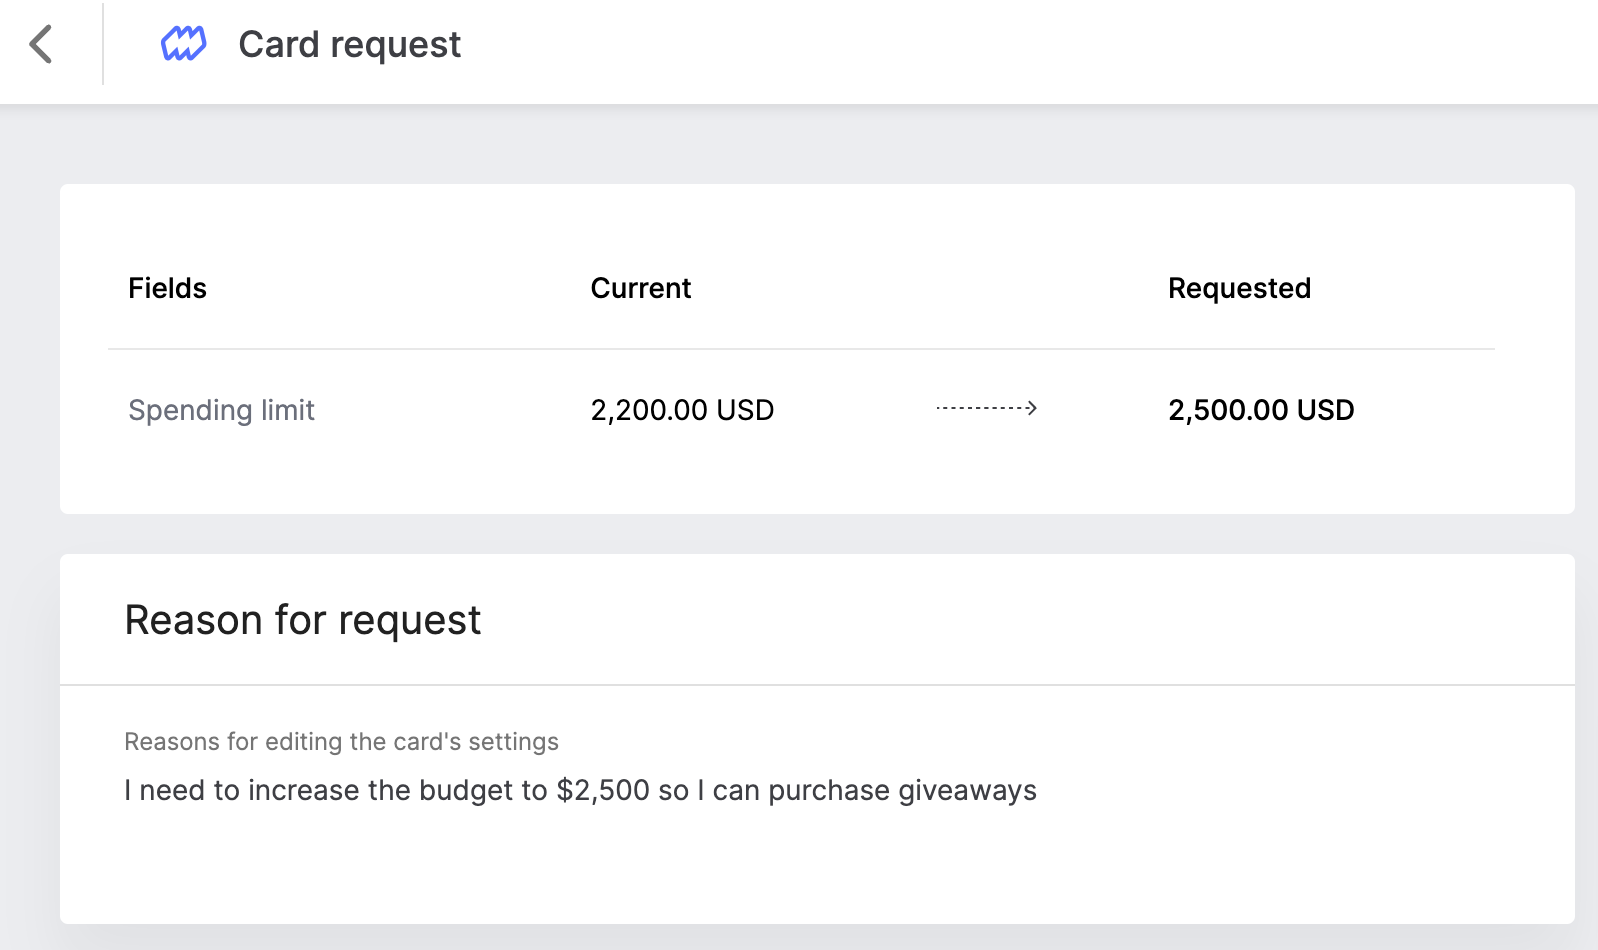Click the Current column header

[640, 288]
